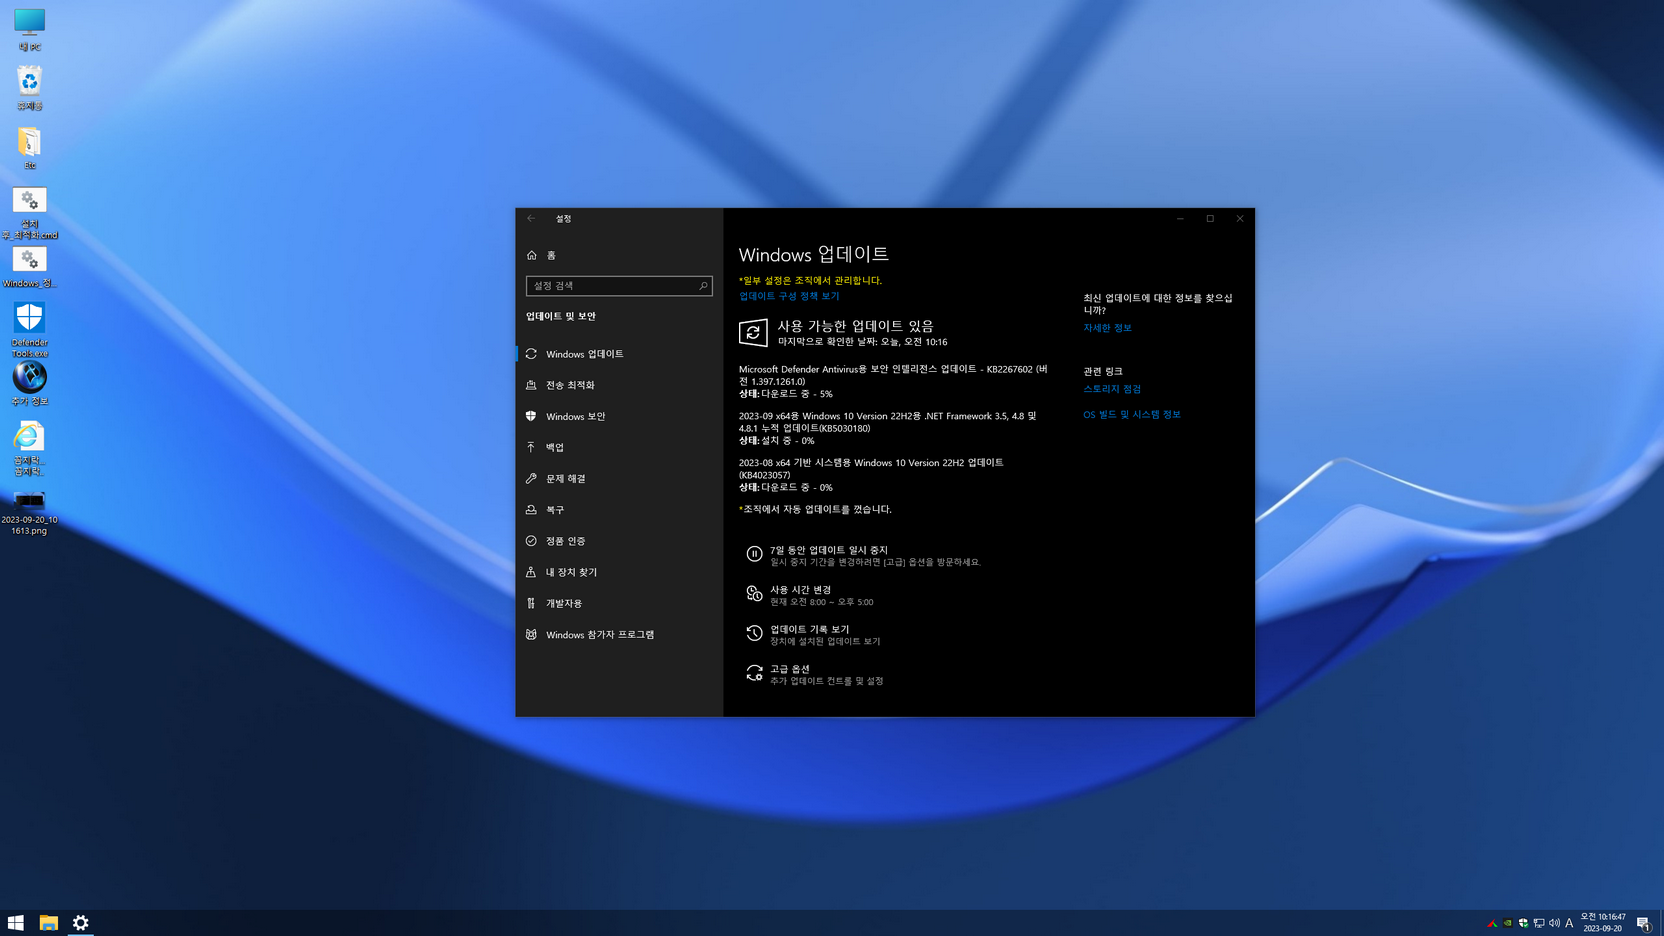Image resolution: width=1664 pixels, height=936 pixels.
Task: Open the taskbar clock and date
Action: pos(1603,923)
